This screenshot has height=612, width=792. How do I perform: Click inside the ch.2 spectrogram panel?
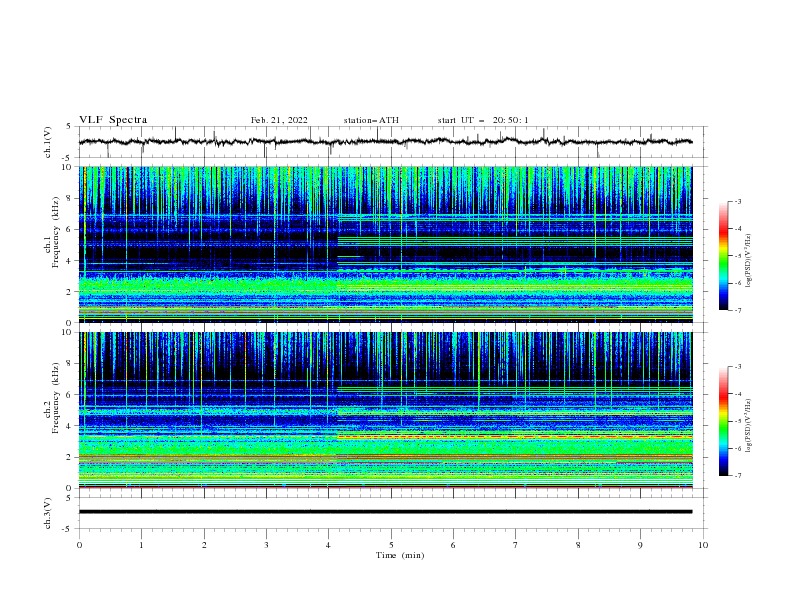385,410
